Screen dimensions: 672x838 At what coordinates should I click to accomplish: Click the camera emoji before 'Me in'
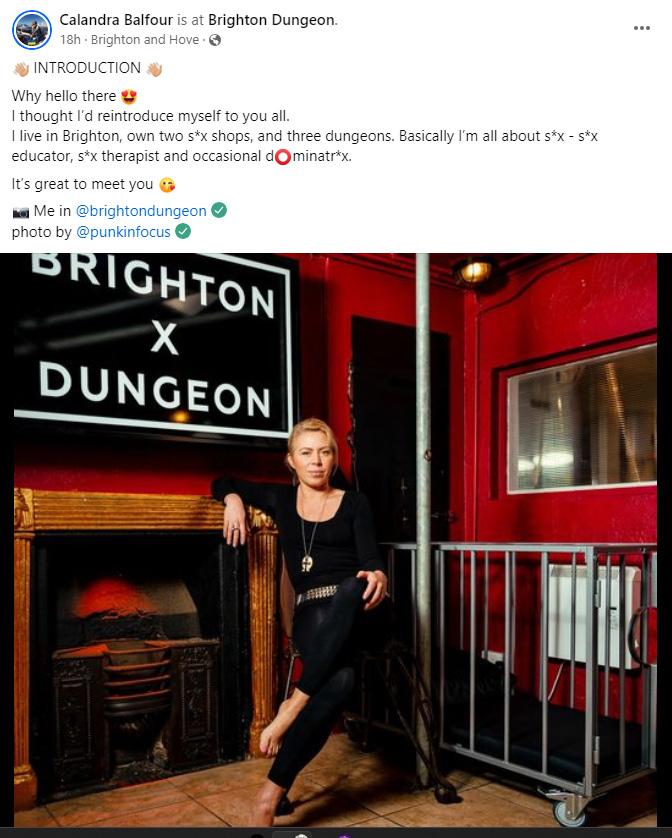[x=21, y=212]
